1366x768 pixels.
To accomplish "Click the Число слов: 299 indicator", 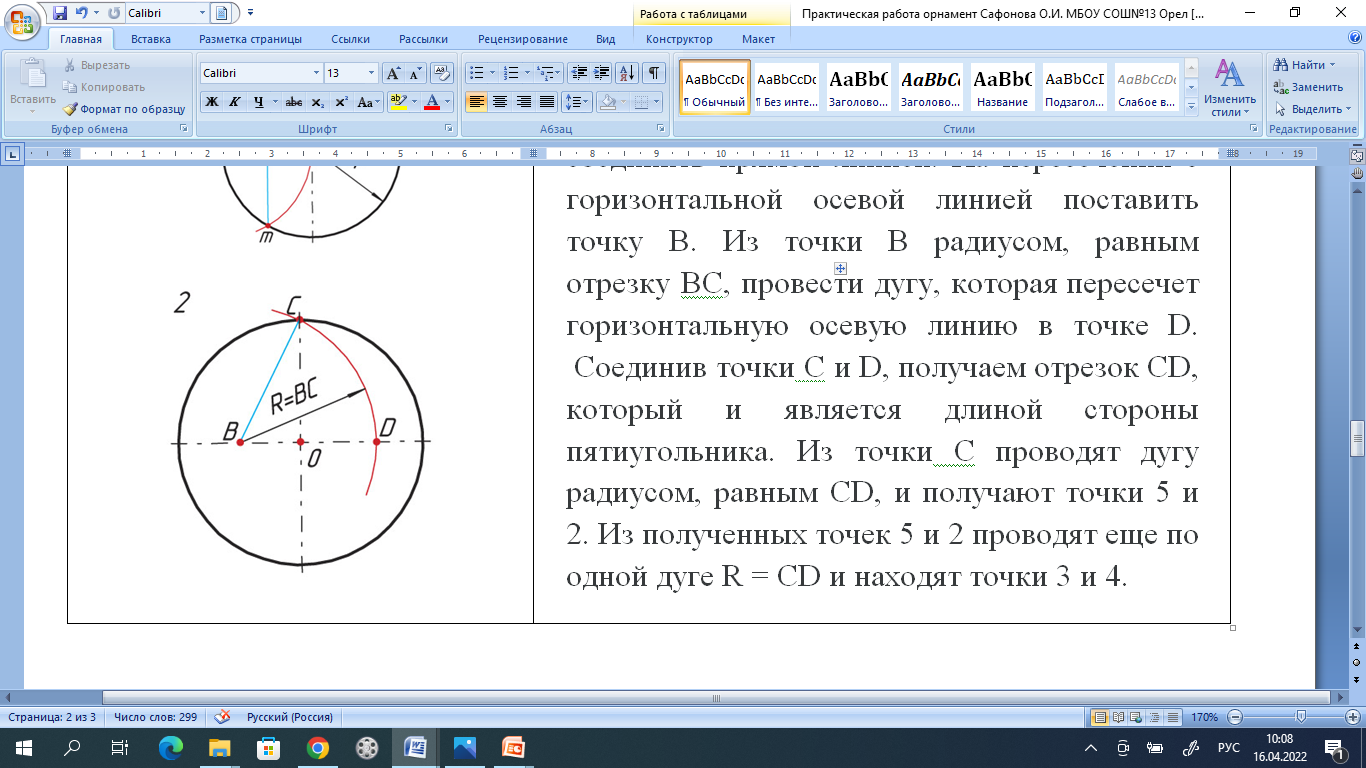I will pos(155,717).
